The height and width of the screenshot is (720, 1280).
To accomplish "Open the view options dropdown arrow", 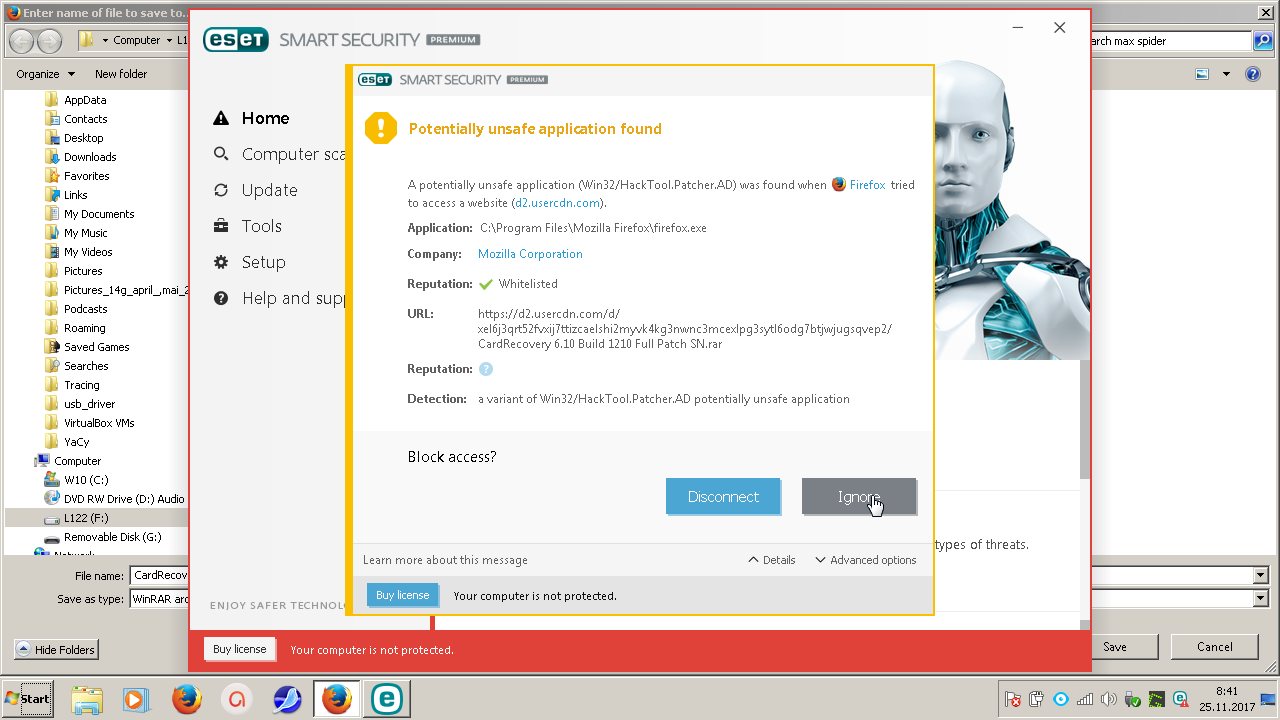I will pyautogui.click(x=1227, y=74).
